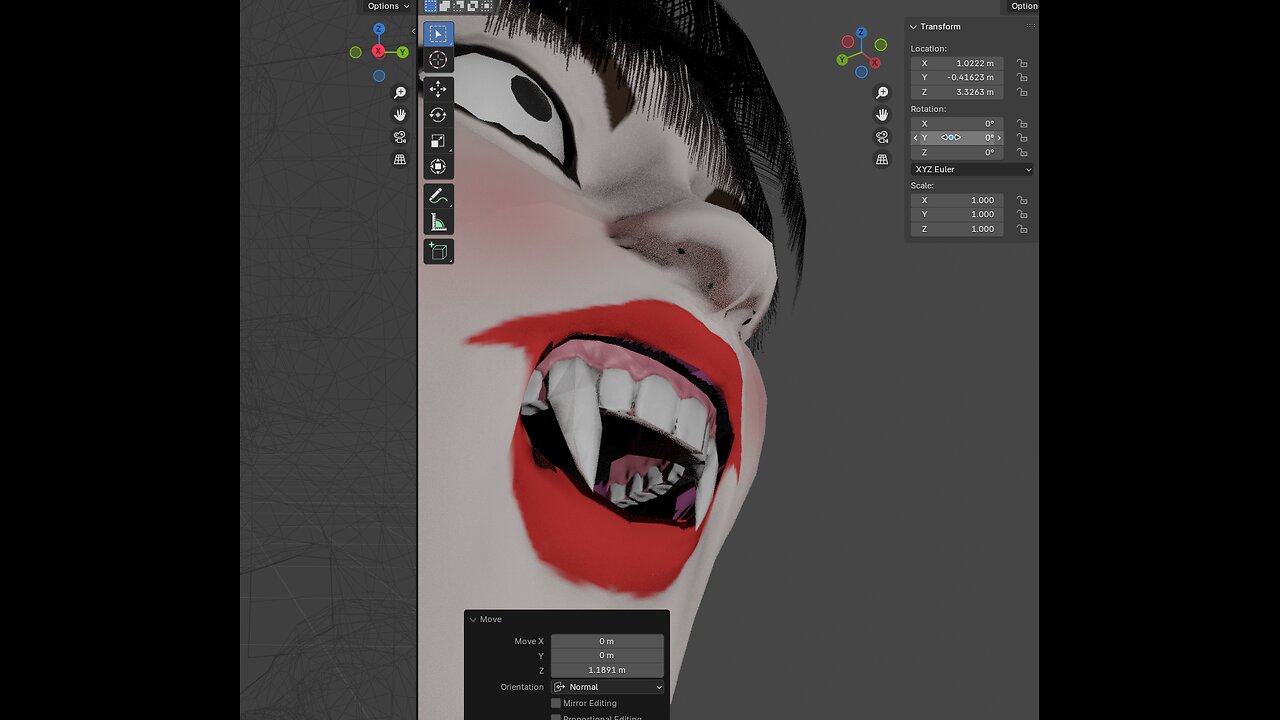1280x720 pixels.
Task: Expand sidebar with small arrow near gizmo
Action: [414, 32]
